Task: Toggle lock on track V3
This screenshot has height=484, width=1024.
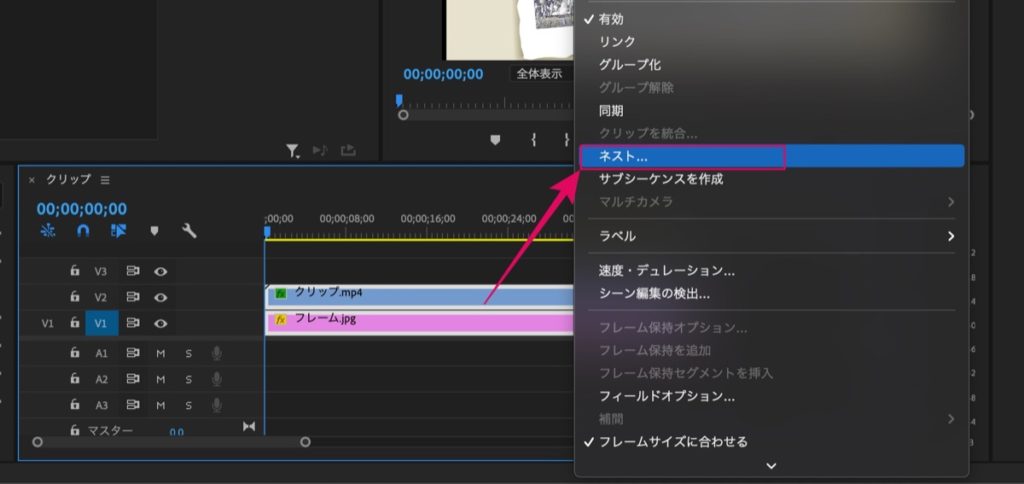Action: [x=75, y=270]
